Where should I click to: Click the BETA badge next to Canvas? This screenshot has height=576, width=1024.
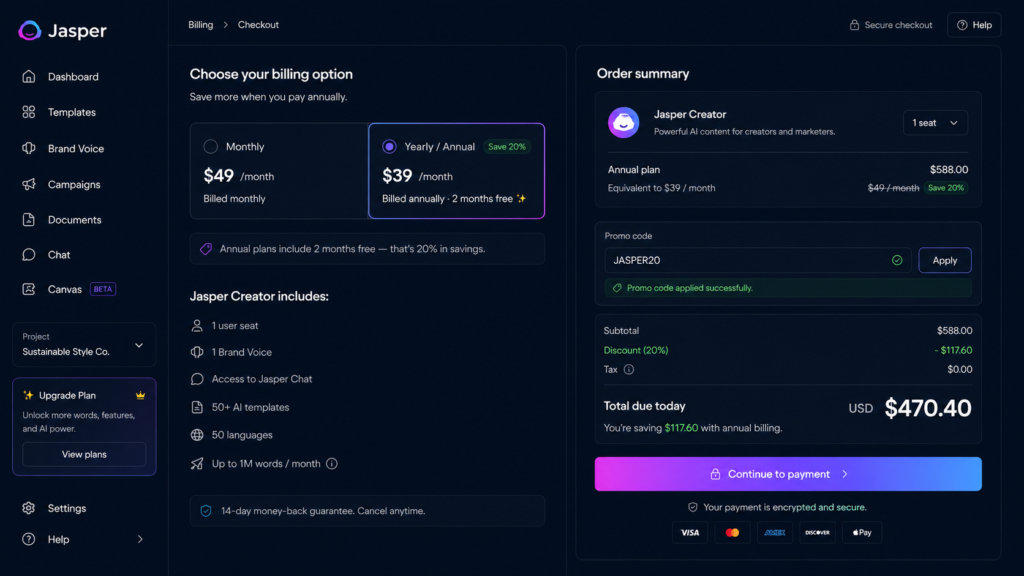(x=103, y=289)
